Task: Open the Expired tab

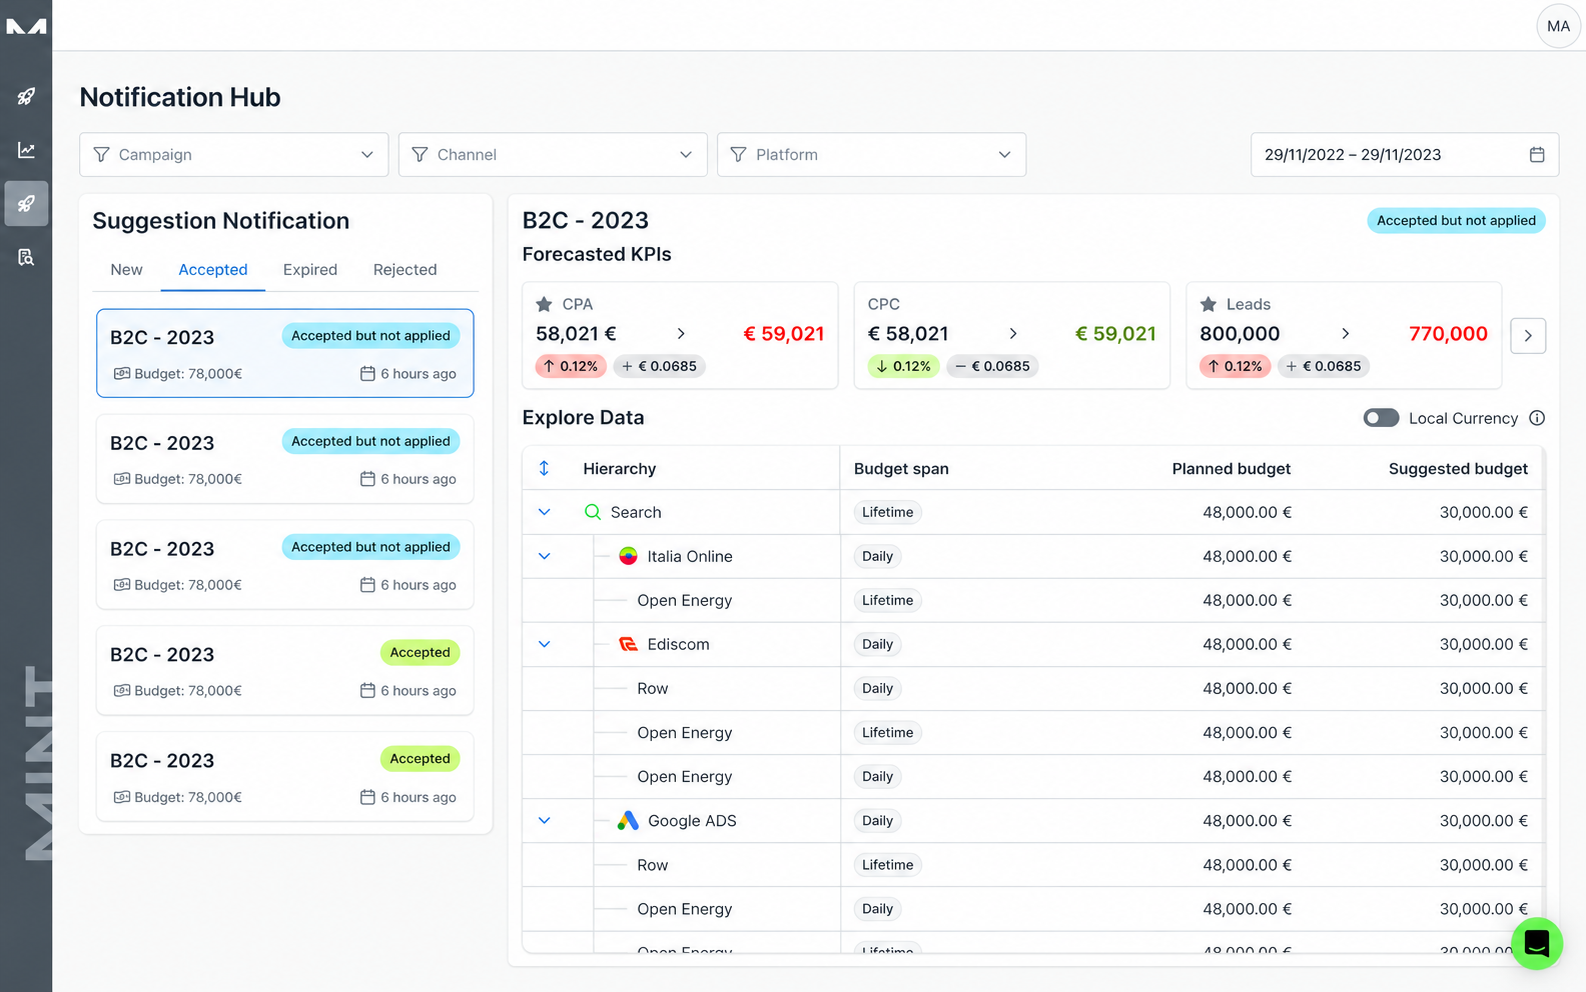Action: 310,270
